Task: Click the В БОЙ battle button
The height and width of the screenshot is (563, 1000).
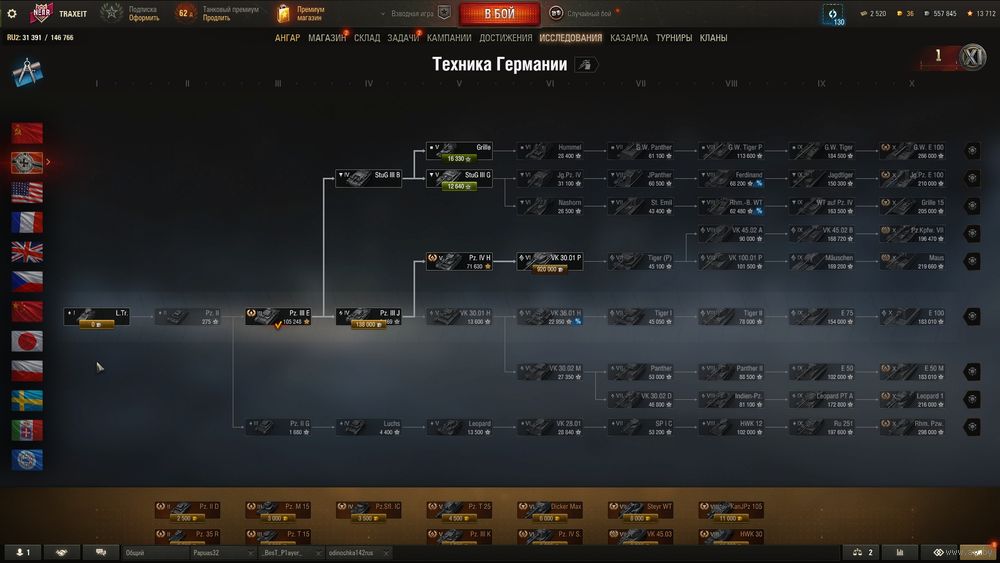Action: 499,13
